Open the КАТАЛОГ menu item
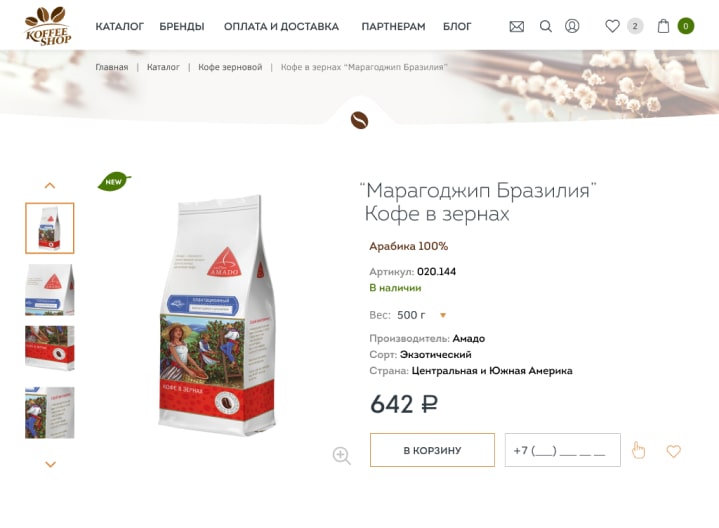This screenshot has width=719, height=528. coord(120,27)
